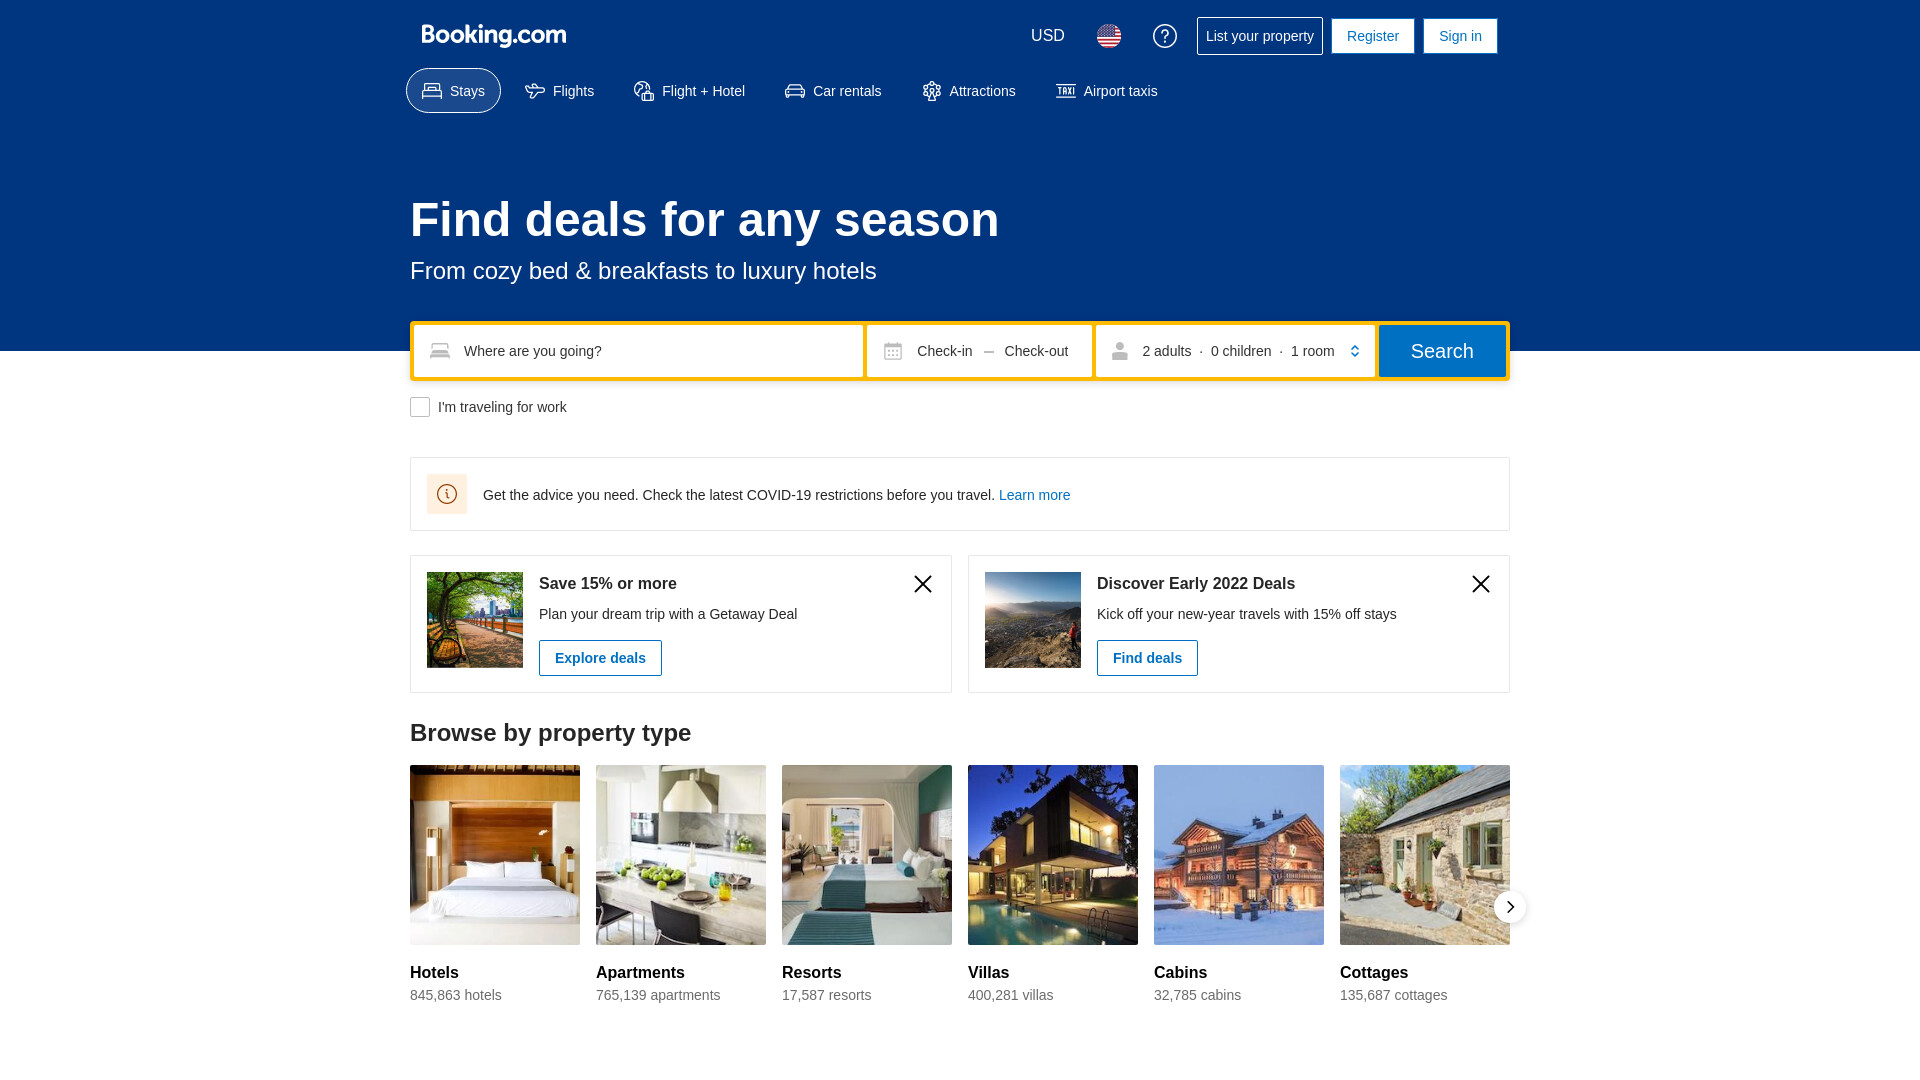Dismiss the Discover Early 2022 Deals card

(x=1481, y=584)
